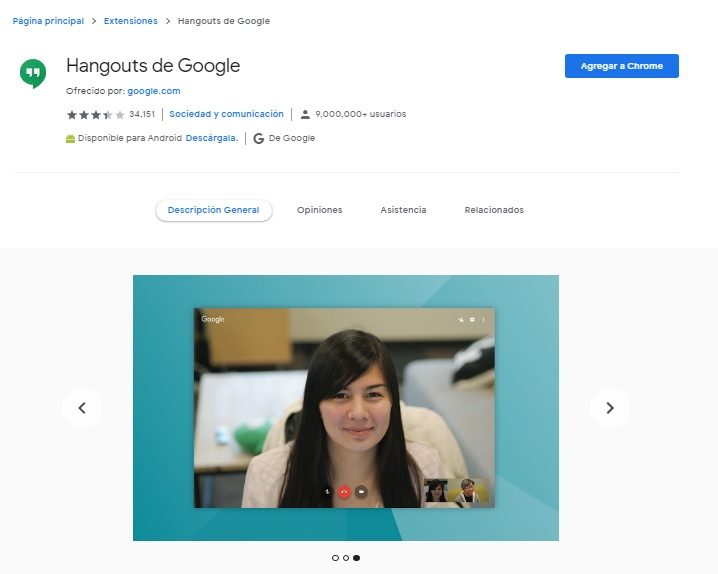Switch to the Relacionados tab

pos(494,210)
